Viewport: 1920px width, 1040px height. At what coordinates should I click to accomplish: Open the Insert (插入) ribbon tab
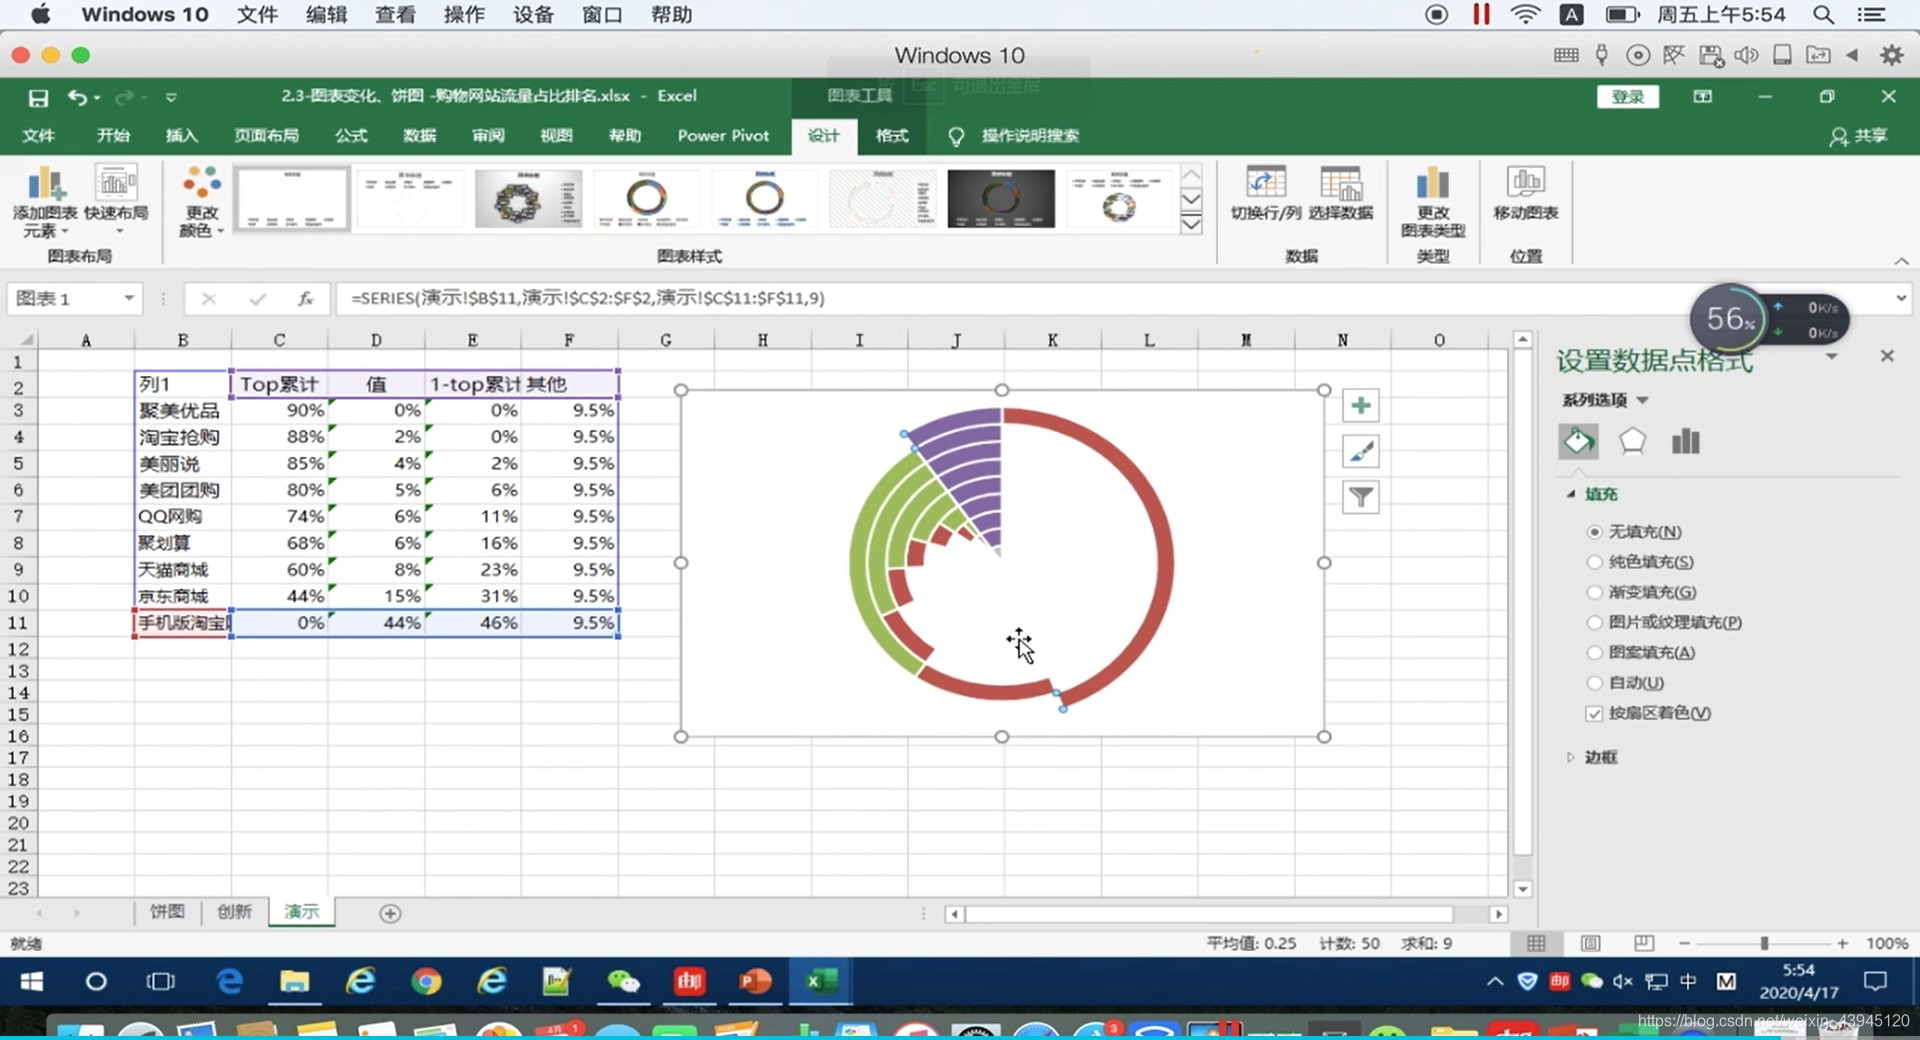tap(181, 136)
